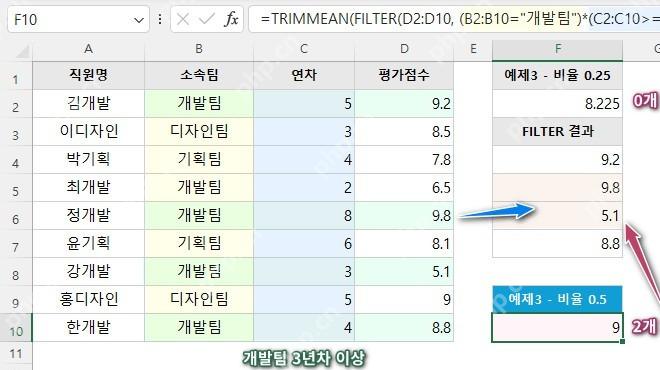Screen dimensions: 660x370
Task: Click header cell 평가점수
Action: pyautogui.click(x=404, y=75)
